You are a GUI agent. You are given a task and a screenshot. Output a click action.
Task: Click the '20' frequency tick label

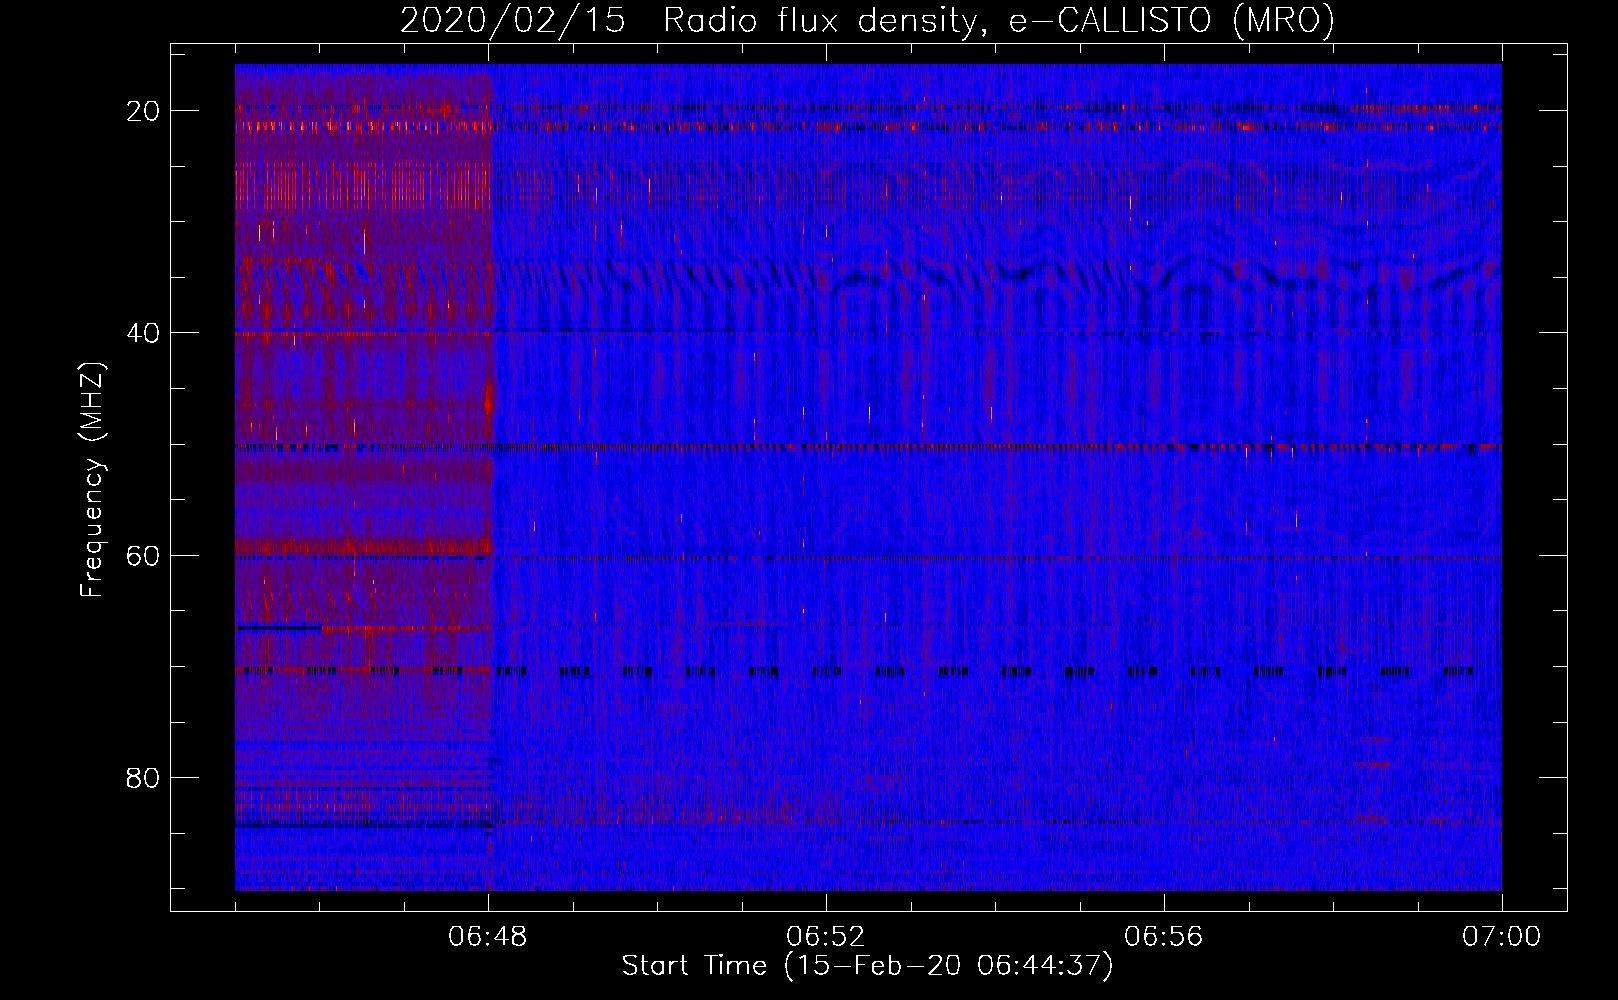coord(143,111)
